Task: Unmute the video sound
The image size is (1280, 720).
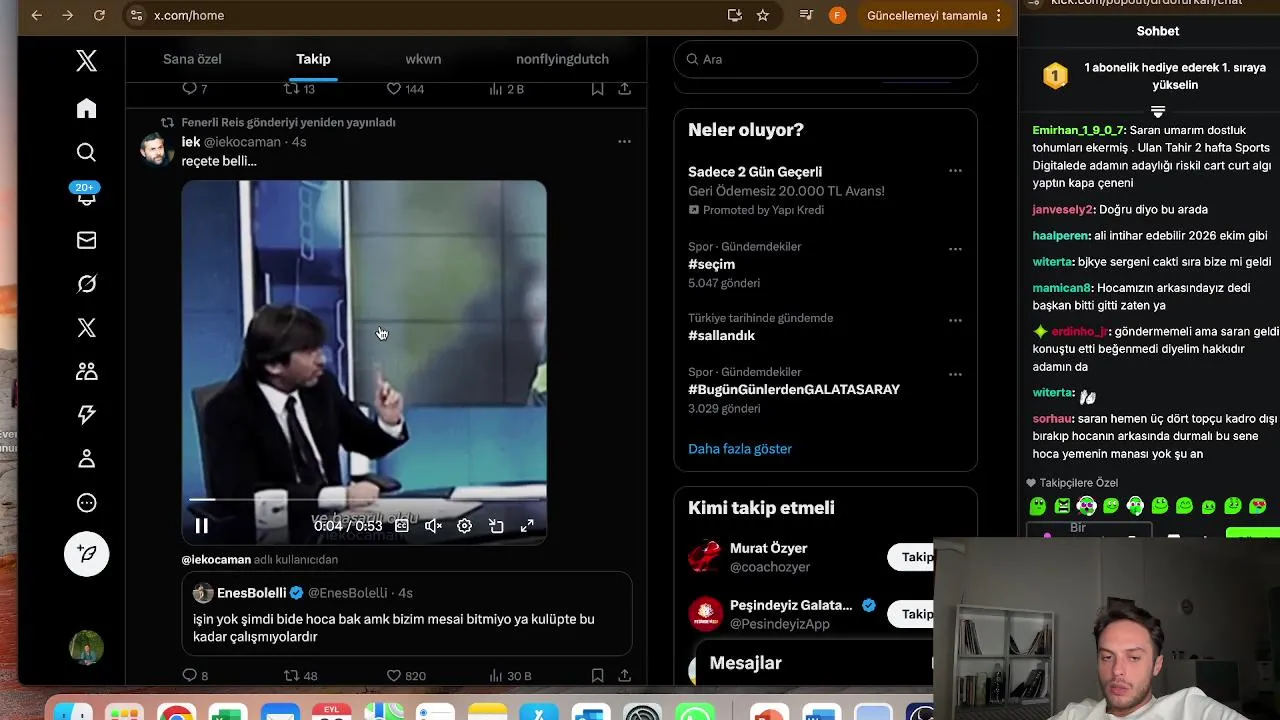Action: [433, 526]
